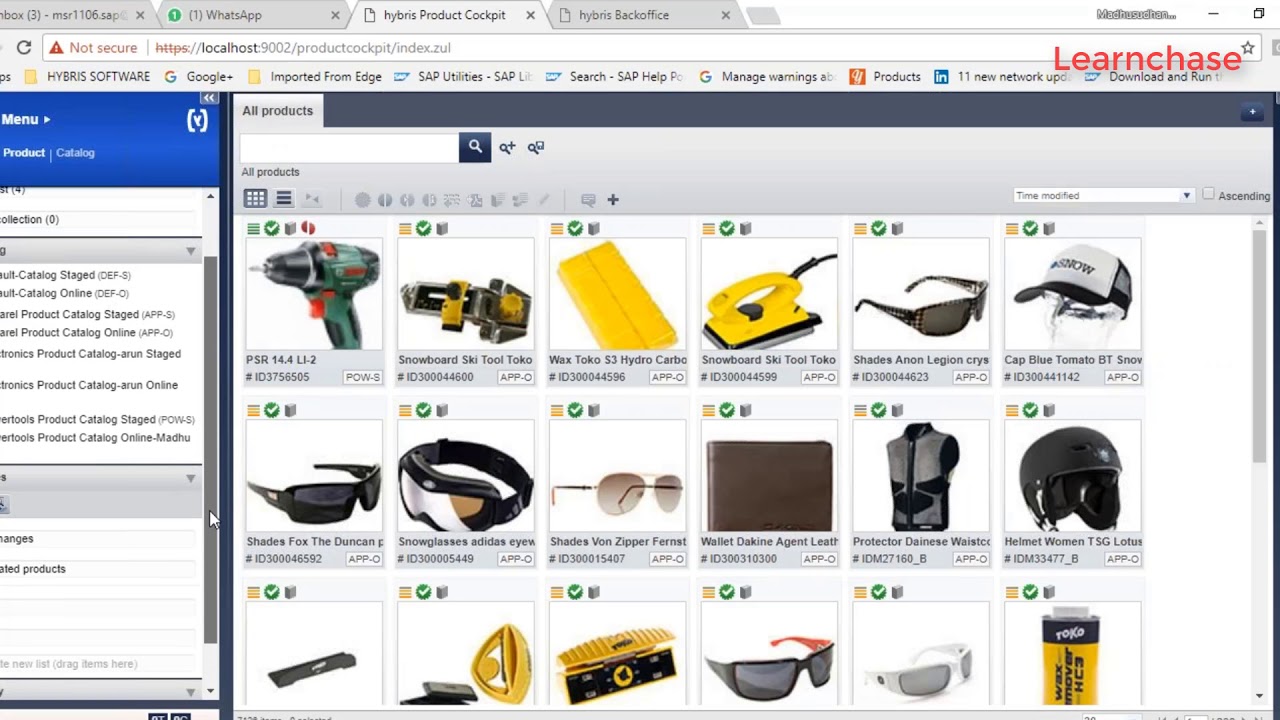Image resolution: width=1280 pixels, height=720 pixels.
Task: Collapse the left navigation panel arrows
Action: [209, 97]
